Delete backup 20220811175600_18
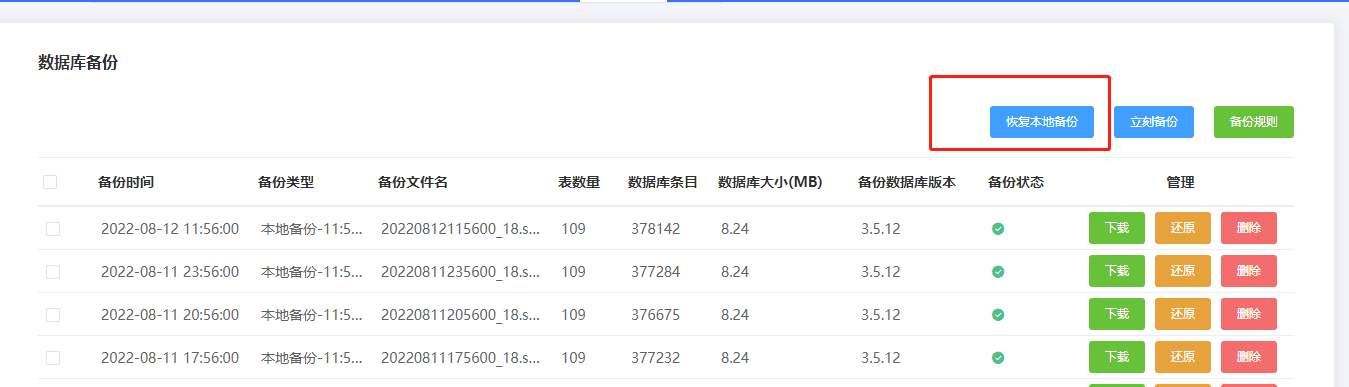 [1249, 357]
